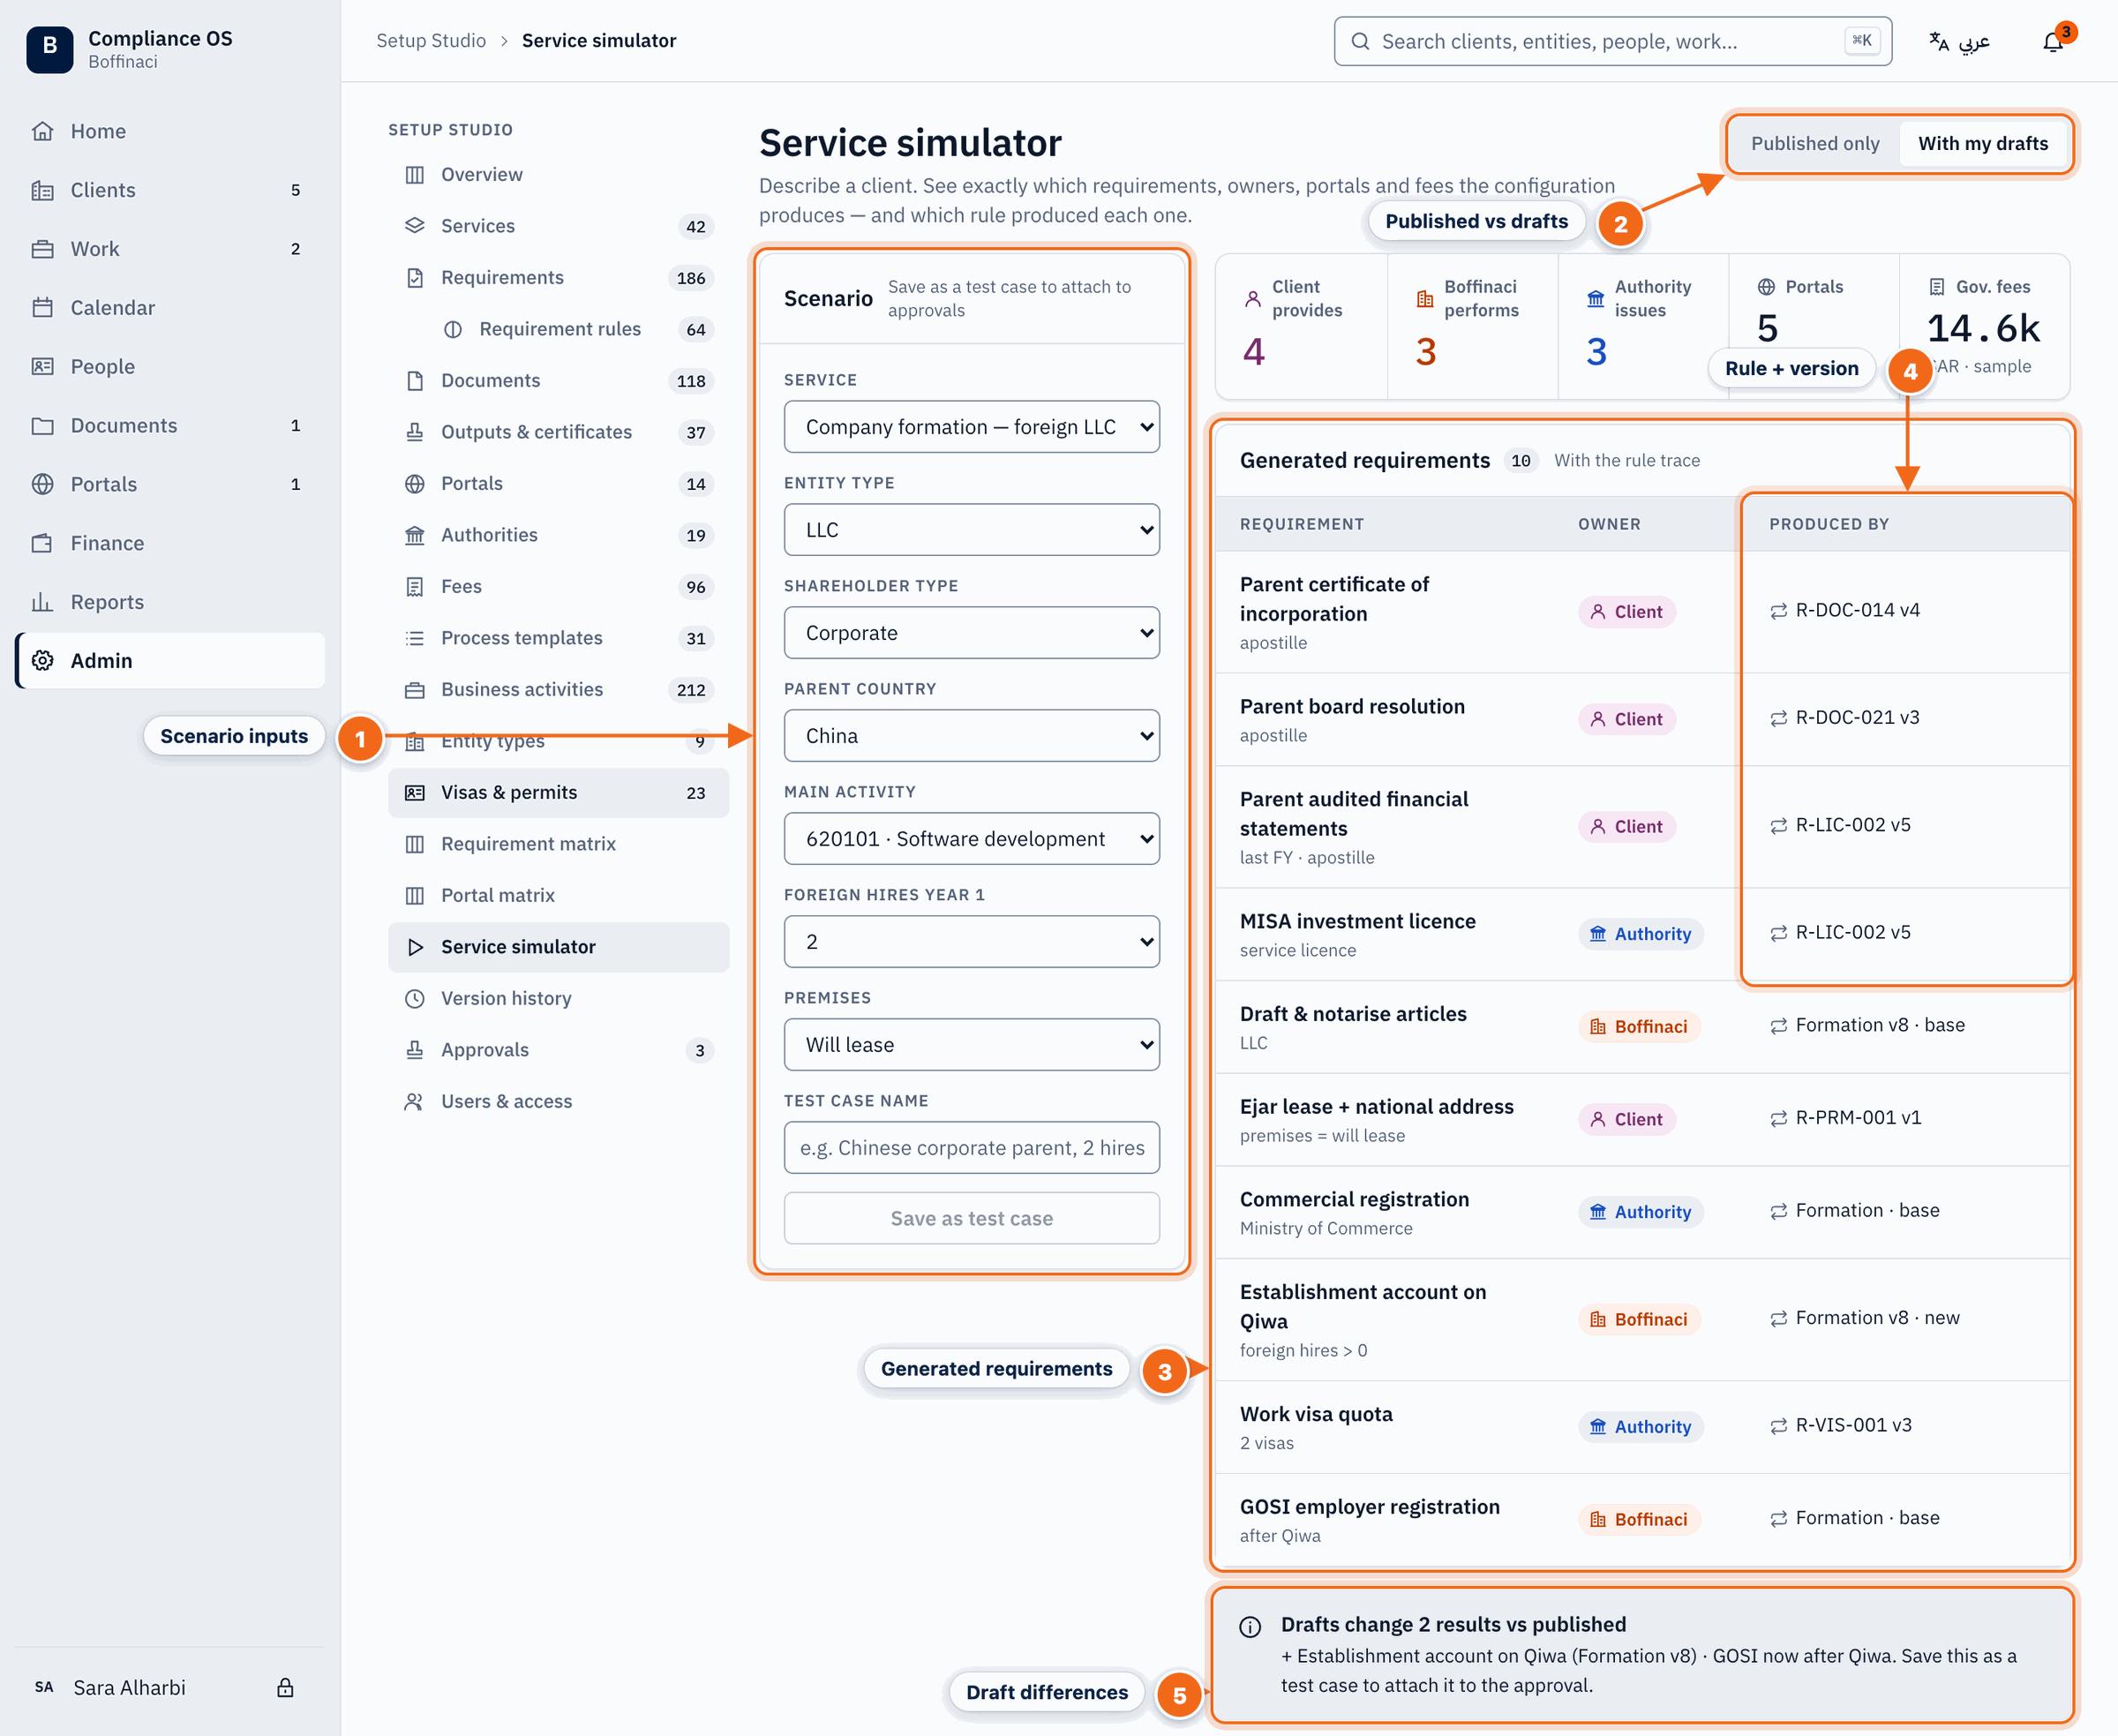Image resolution: width=2118 pixels, height=1736 pixels.
Task: Click the Reports chart icon
Action: tap(43, 602)
